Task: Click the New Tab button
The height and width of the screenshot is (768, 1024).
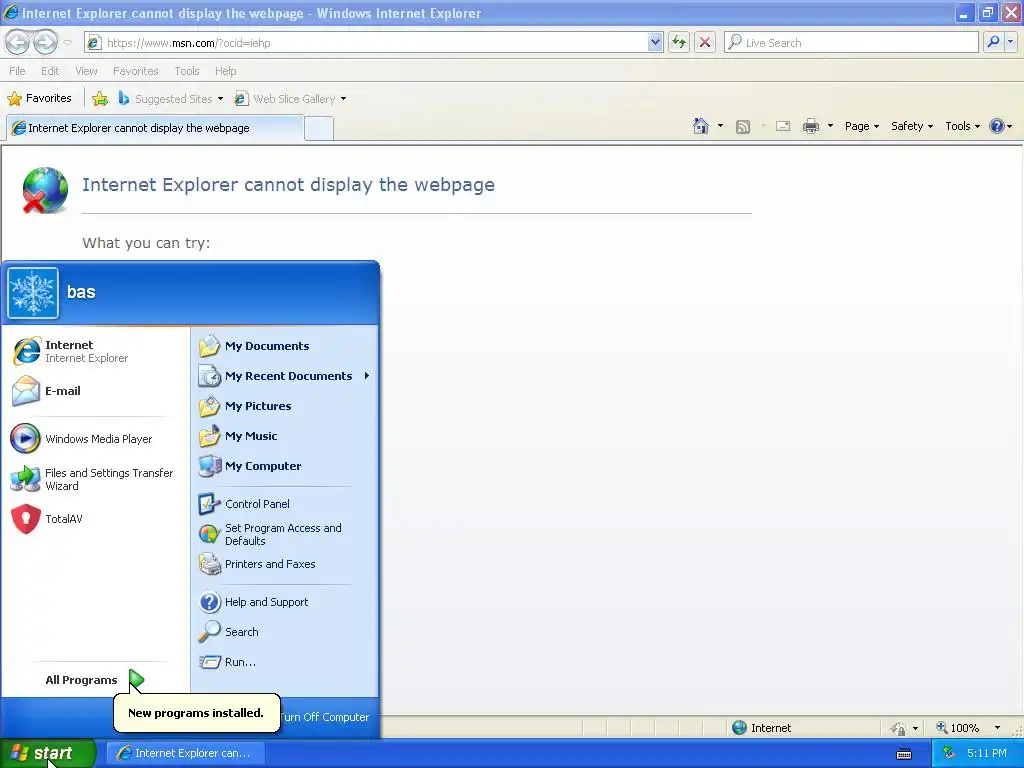Action: coord(319,129)
